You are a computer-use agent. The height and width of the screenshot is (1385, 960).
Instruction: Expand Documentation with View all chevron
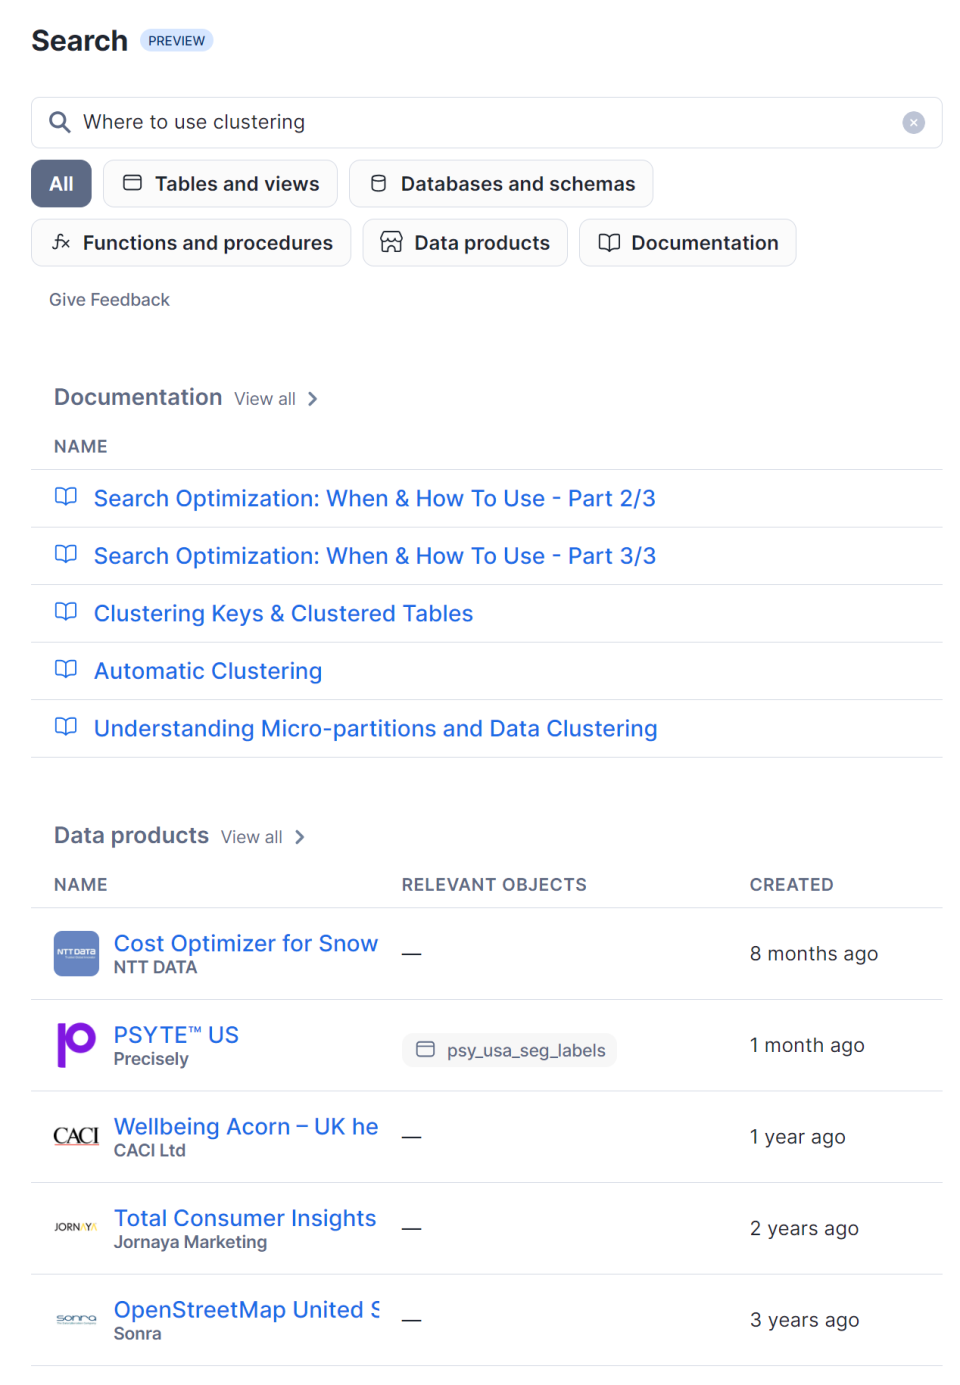(x=312, y=399)
